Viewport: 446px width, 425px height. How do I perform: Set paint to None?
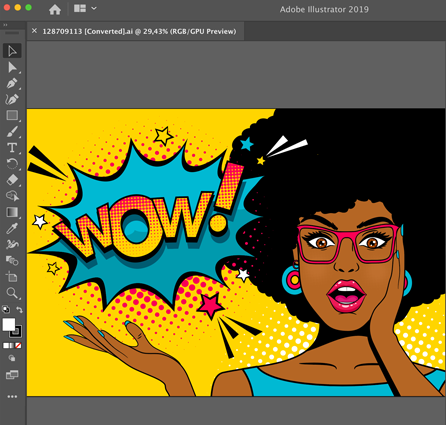click(19, 346)
